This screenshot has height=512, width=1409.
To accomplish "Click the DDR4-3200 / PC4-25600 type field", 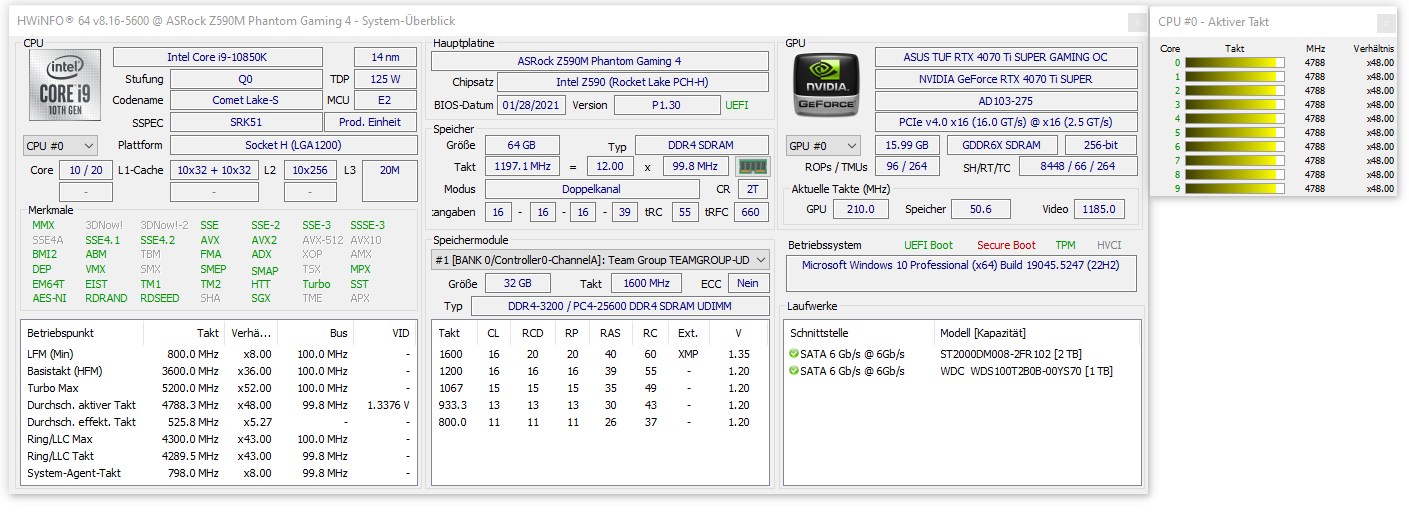I will (x=620, y=306).
